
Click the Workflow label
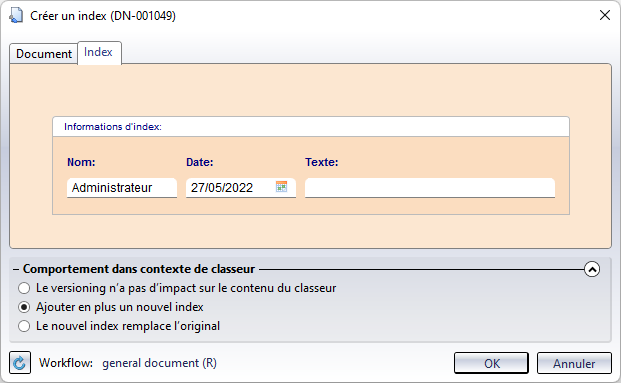pos(66,363)
